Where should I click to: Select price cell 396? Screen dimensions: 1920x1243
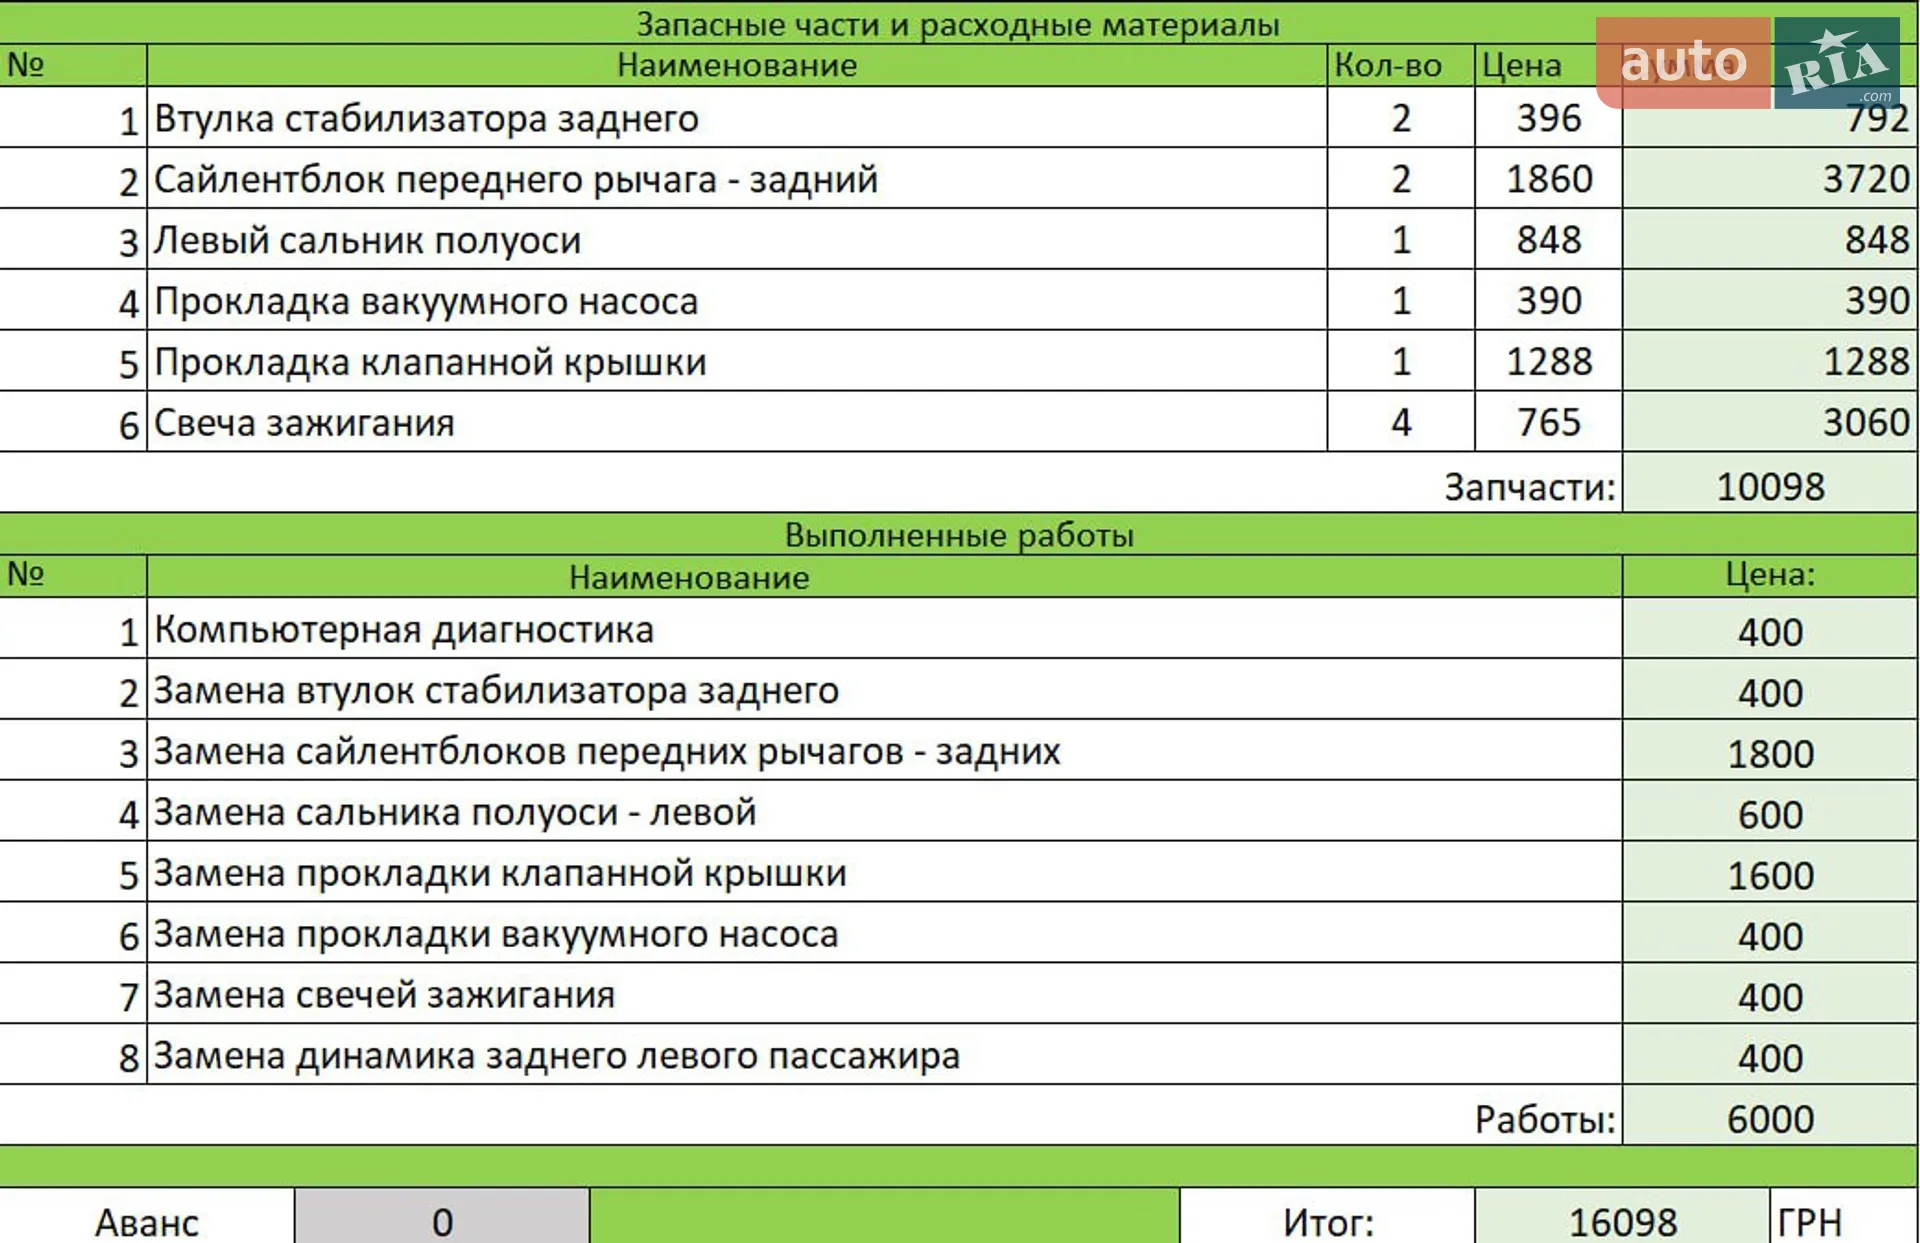coord(1548,118)
